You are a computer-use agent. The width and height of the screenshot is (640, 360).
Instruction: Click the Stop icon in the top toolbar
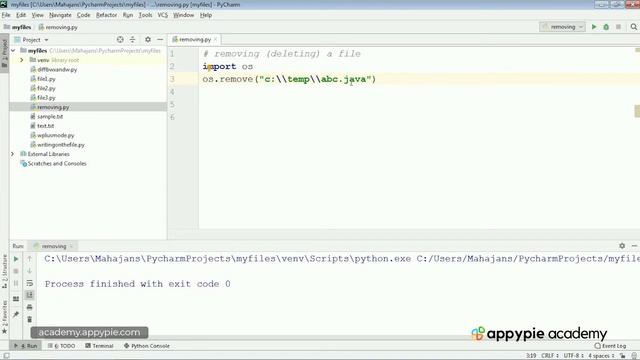tap(618, 27)
